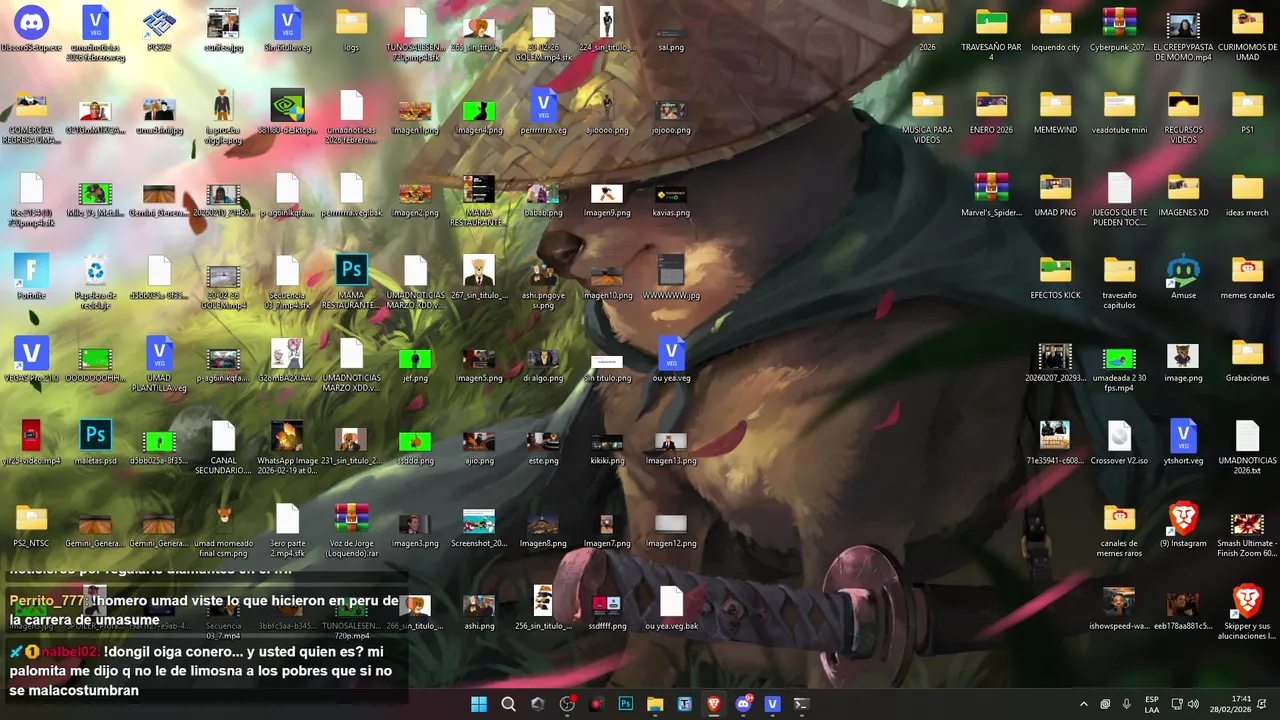Click the microphone tray icon

[1127, 704]
